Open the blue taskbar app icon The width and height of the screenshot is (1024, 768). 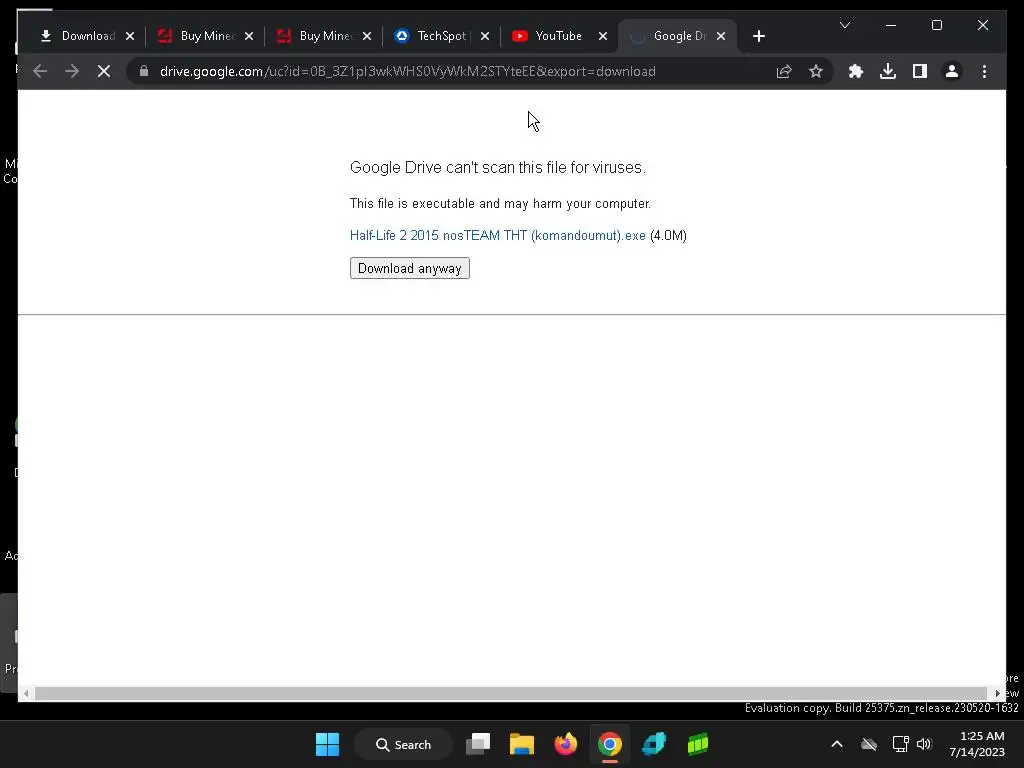(x=654, y=744)
